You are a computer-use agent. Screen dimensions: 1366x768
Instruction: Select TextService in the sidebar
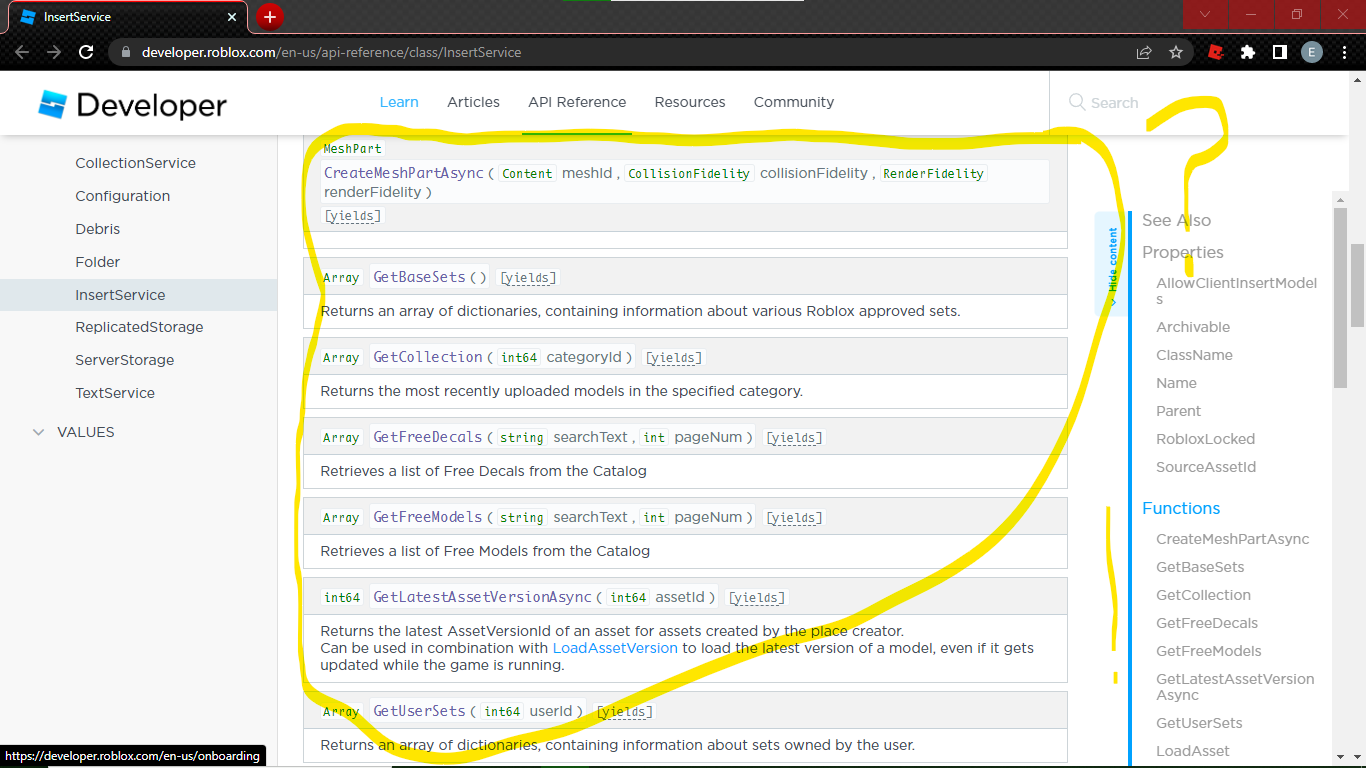tap(115, 393)
